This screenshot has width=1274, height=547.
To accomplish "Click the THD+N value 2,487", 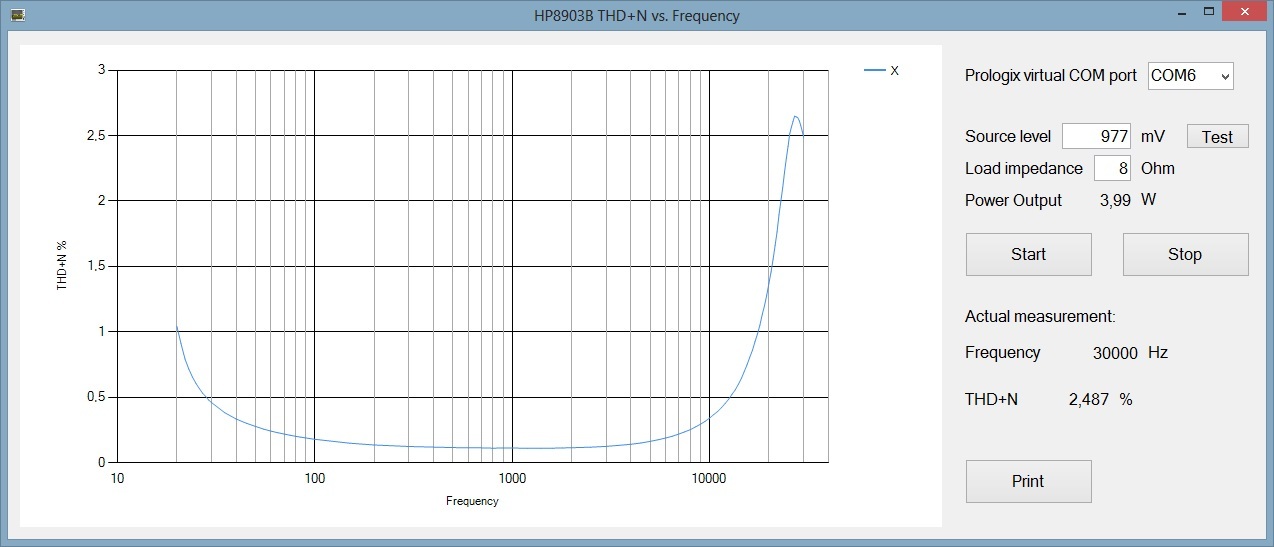I will click(x=1088, y=399).
